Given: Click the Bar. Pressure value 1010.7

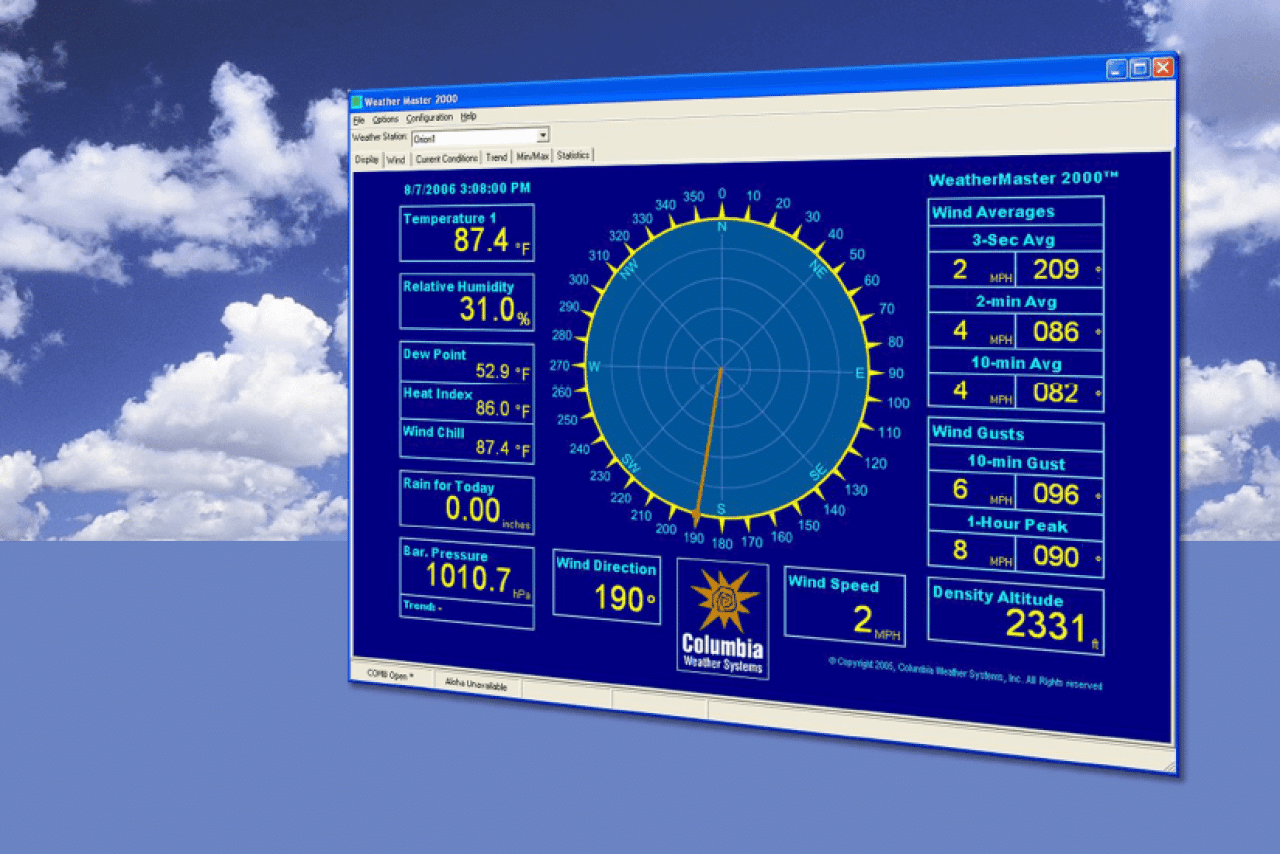Looking at the screenshot, I should [x=468, y=577].
